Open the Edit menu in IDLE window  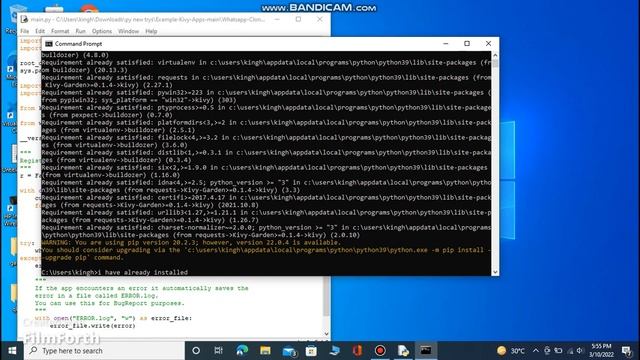tap(40, 31)
